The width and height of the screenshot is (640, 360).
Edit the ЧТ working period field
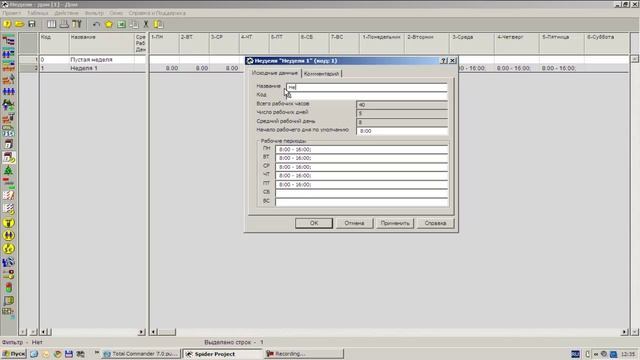coord(362,176)
